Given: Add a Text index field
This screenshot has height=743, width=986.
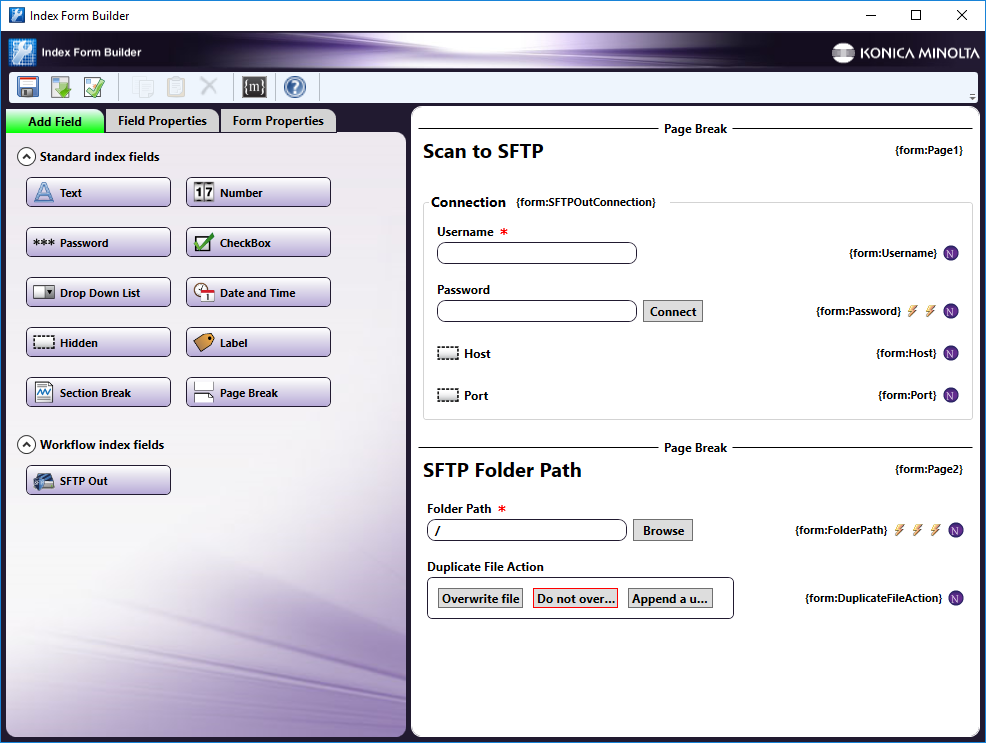Looking at the screenshot, I should [x=98, y=192].
